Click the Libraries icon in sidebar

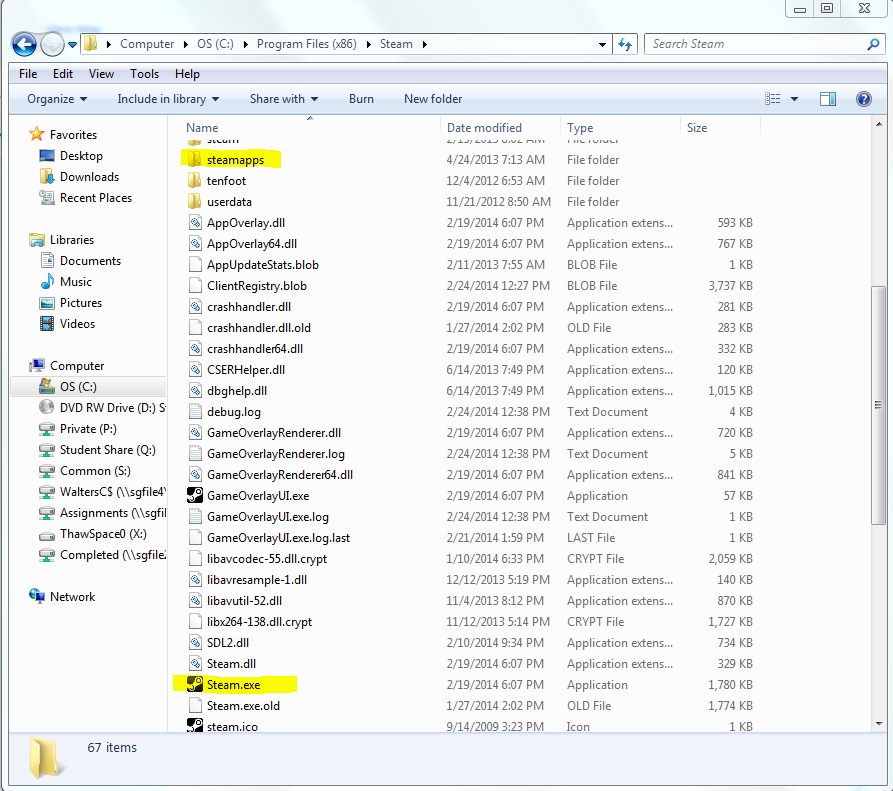[37, 240]
